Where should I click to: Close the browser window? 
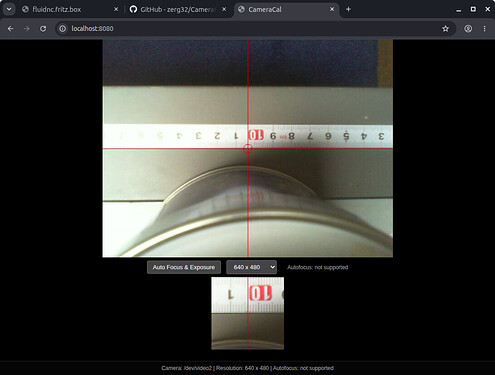click(x=487, y=9)
